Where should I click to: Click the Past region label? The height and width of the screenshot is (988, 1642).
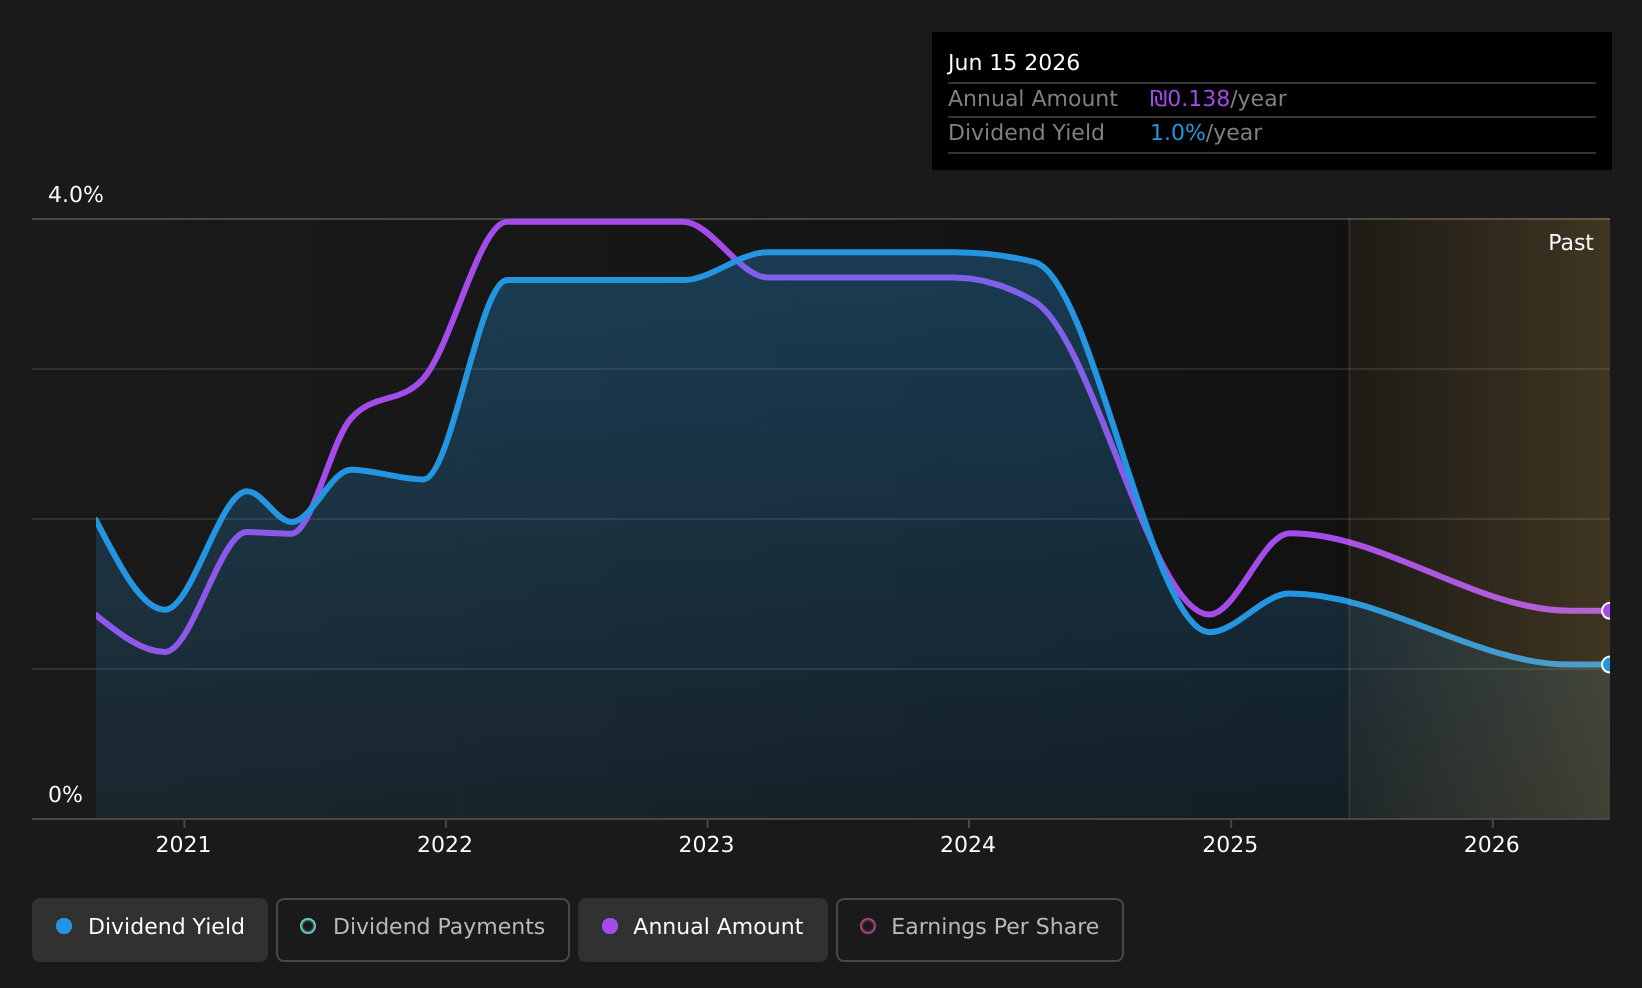tap(1570, 243)
